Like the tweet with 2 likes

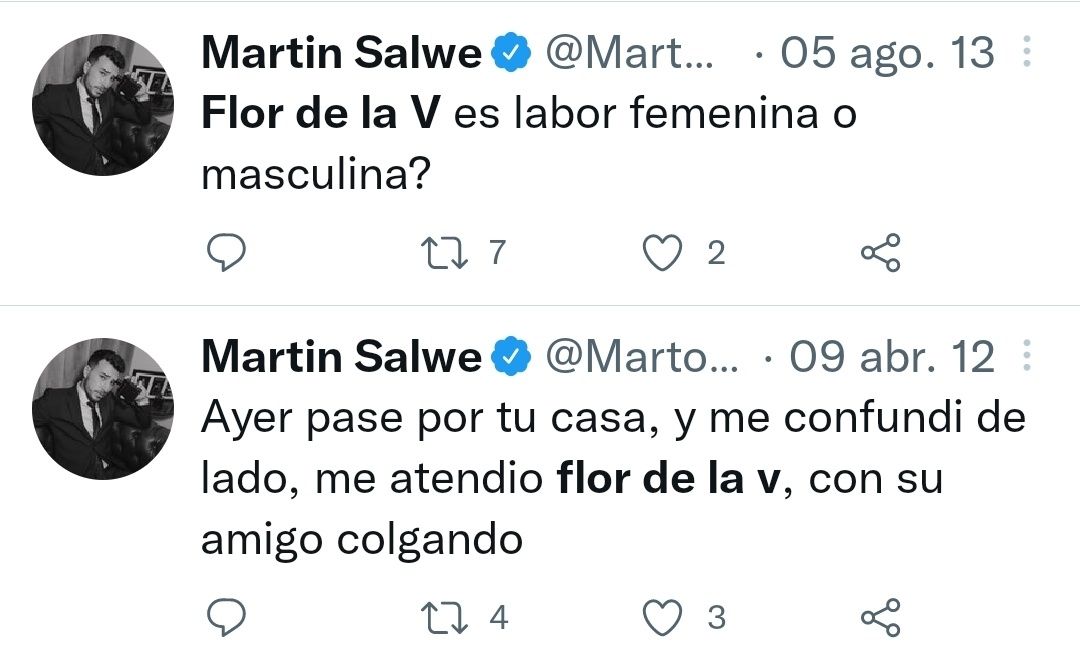[x=660, y=254]
